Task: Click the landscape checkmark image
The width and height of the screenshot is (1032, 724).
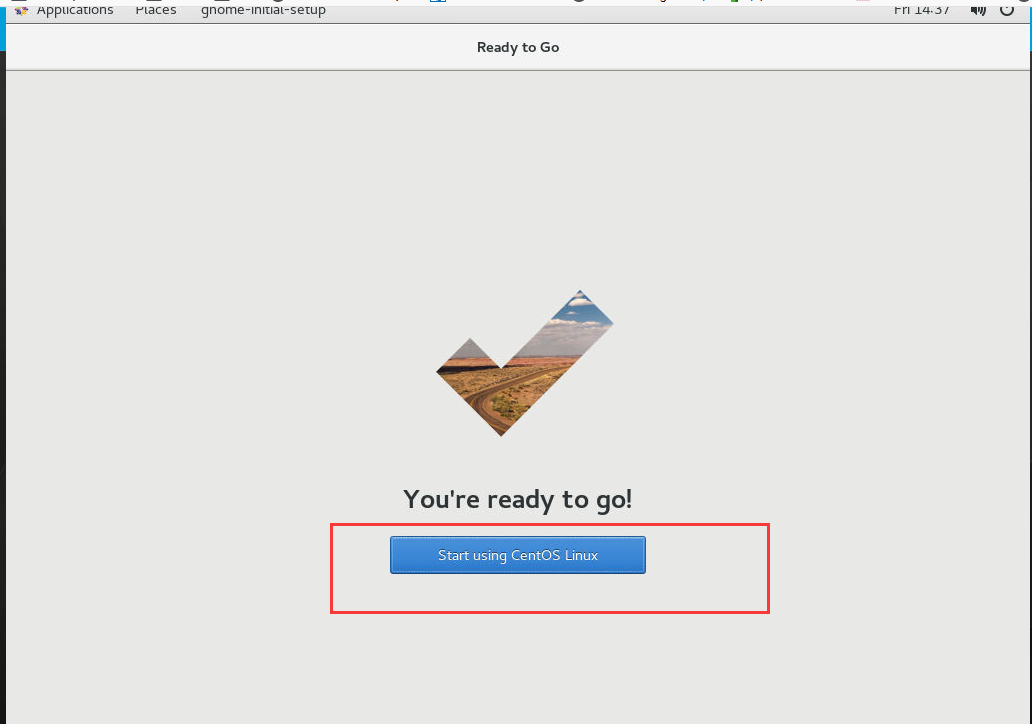Action: (x=525, y=363)
